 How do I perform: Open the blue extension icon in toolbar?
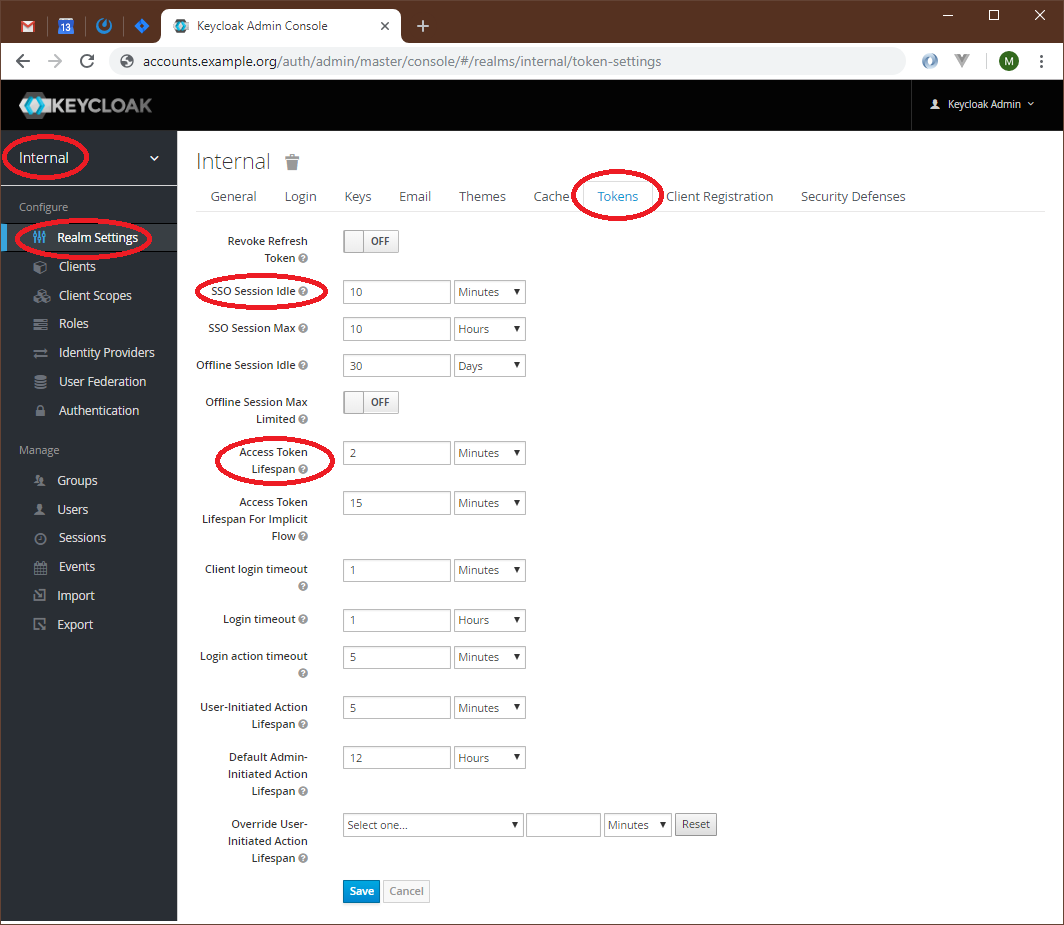tap(930, 61)
